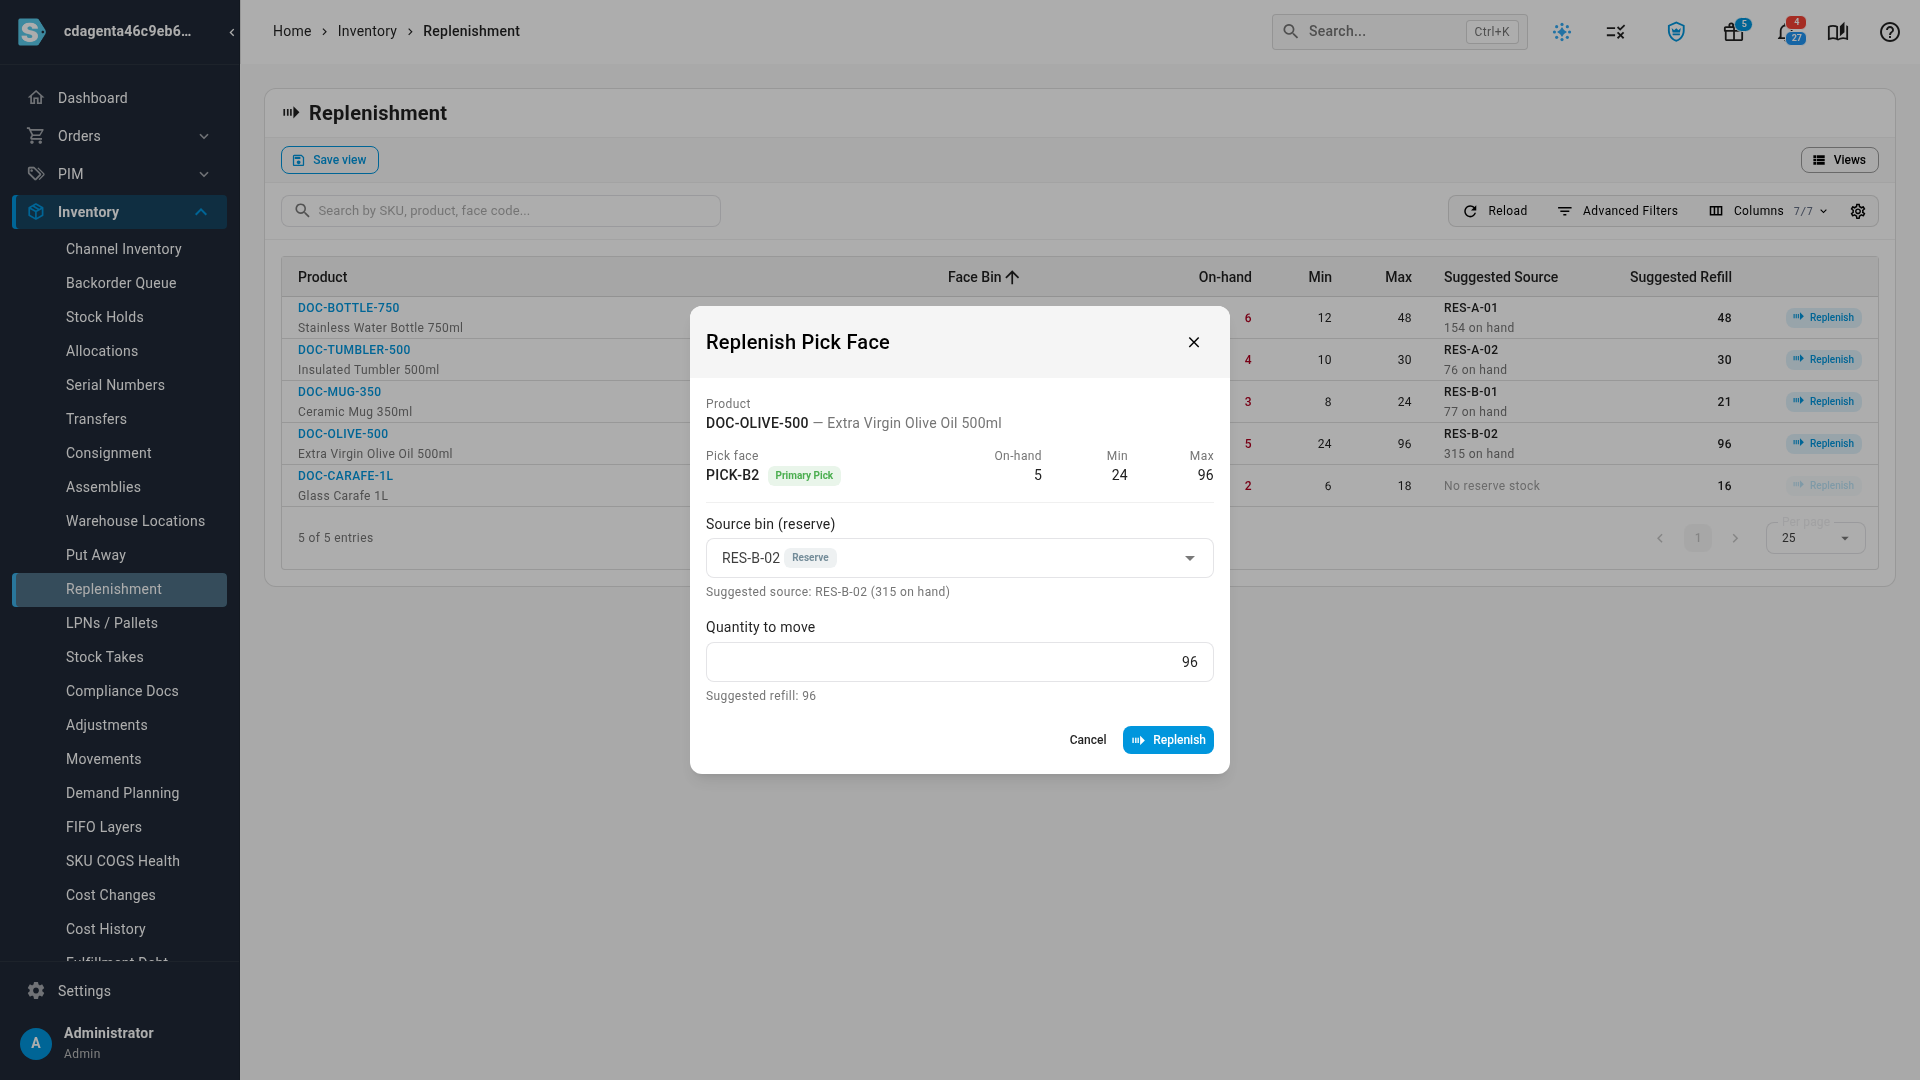This screenshot has width=1920, height=1080.
Task: Click the global Search box
Action: 1399,32
